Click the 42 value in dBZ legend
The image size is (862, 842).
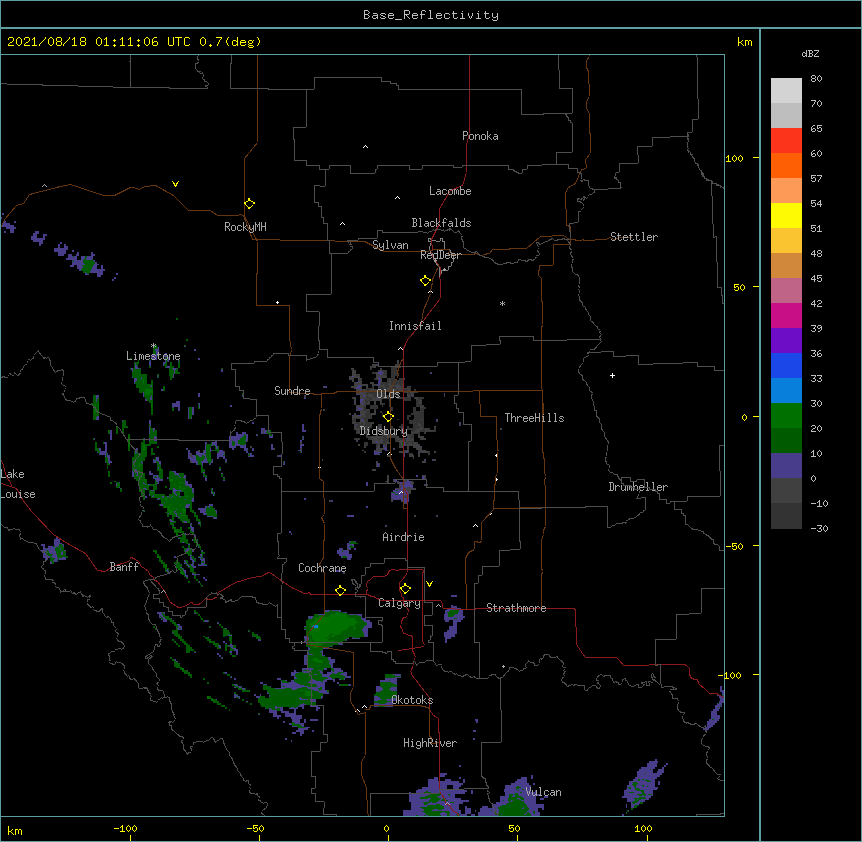point(816,303)
